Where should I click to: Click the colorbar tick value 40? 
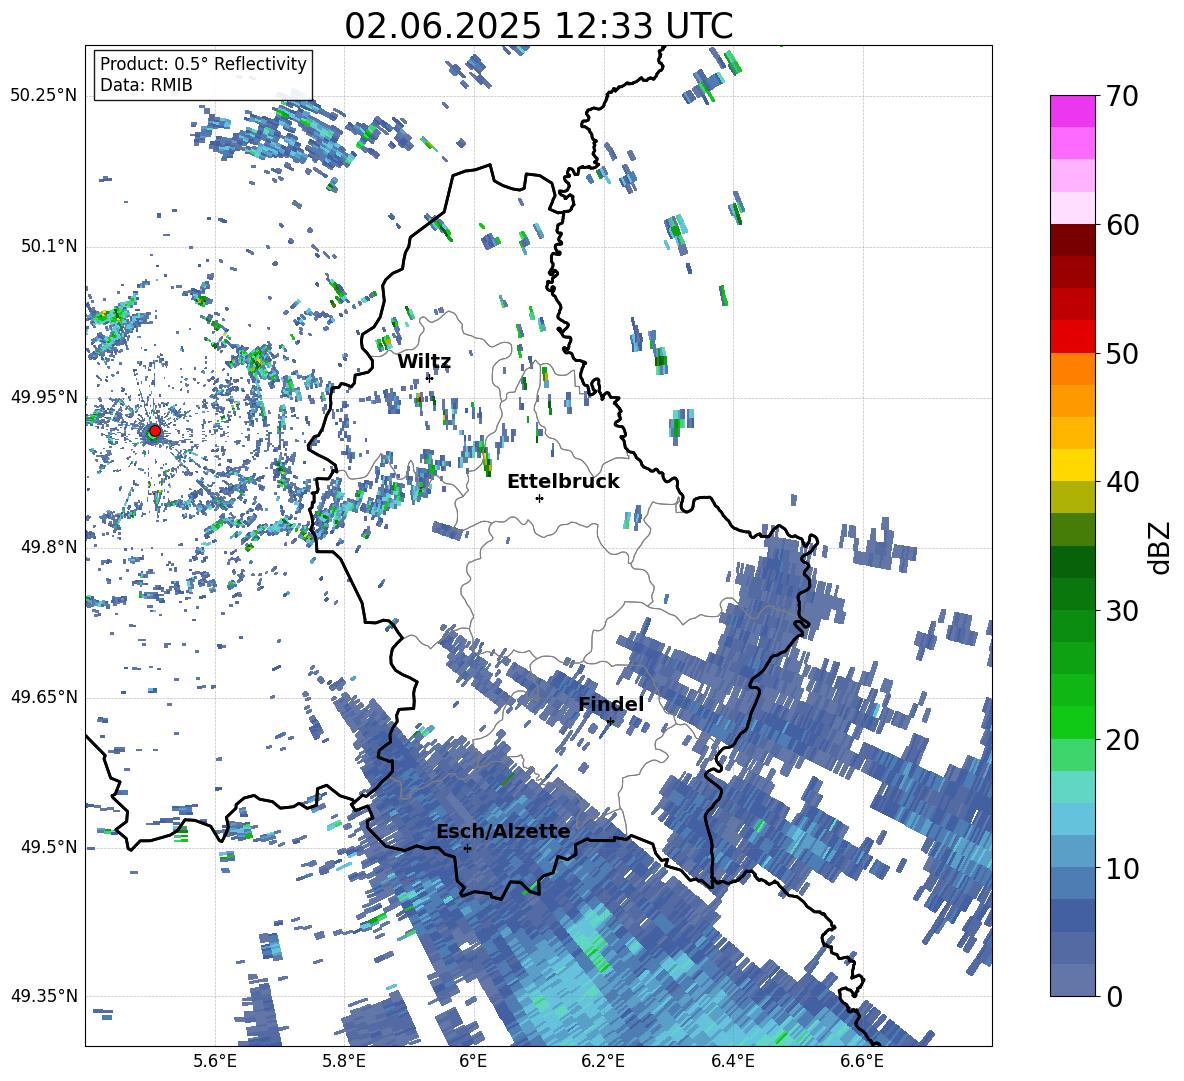pyautogui.click(x=1121, y=482)
